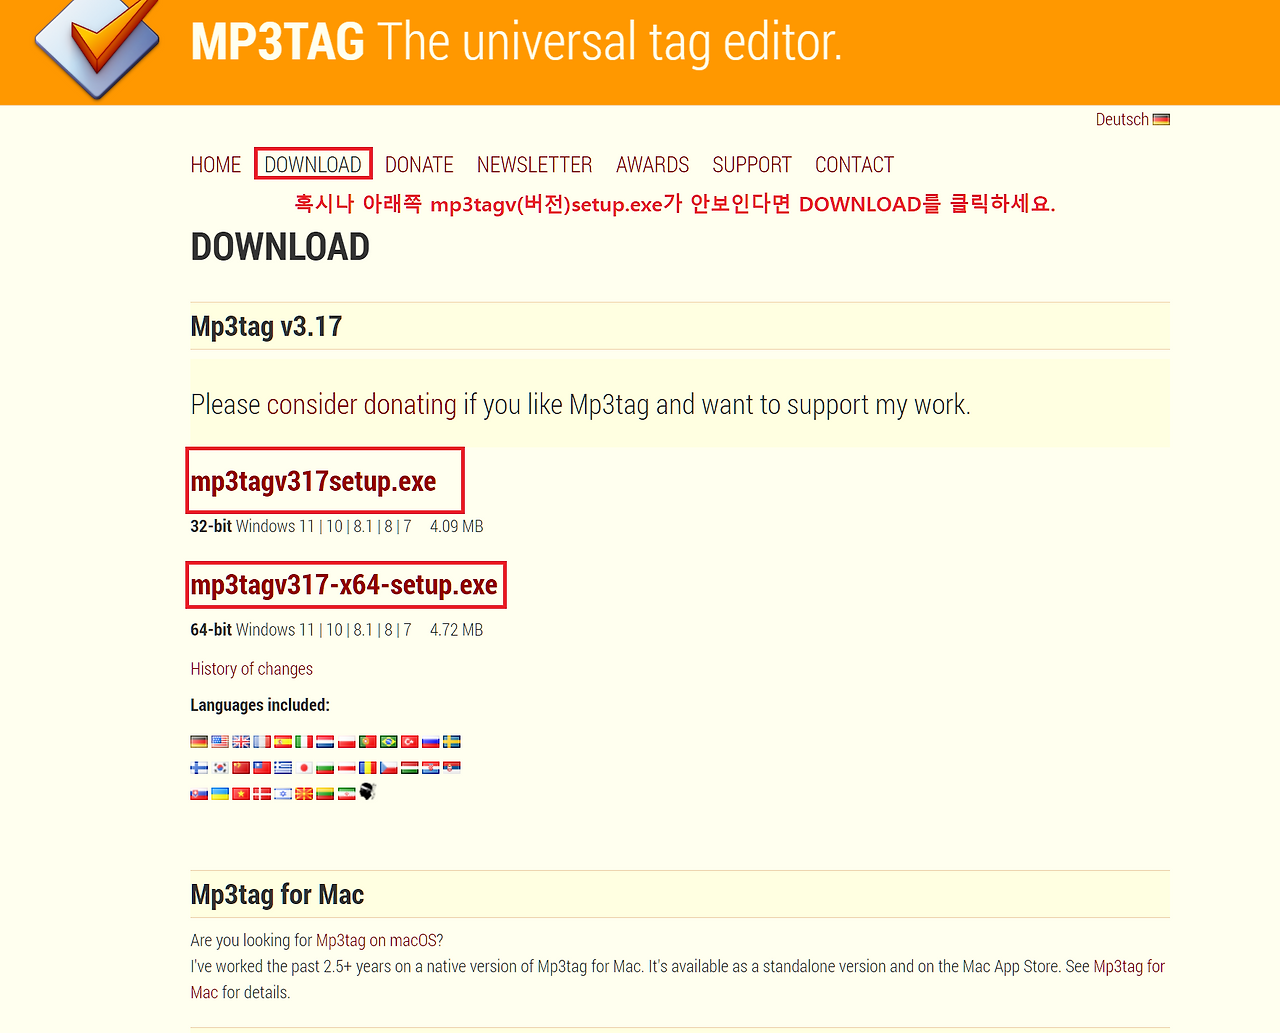Click the '4.72 MB' file size text
This screenshot has height=1033, width=1280.
tap(457, 630)
